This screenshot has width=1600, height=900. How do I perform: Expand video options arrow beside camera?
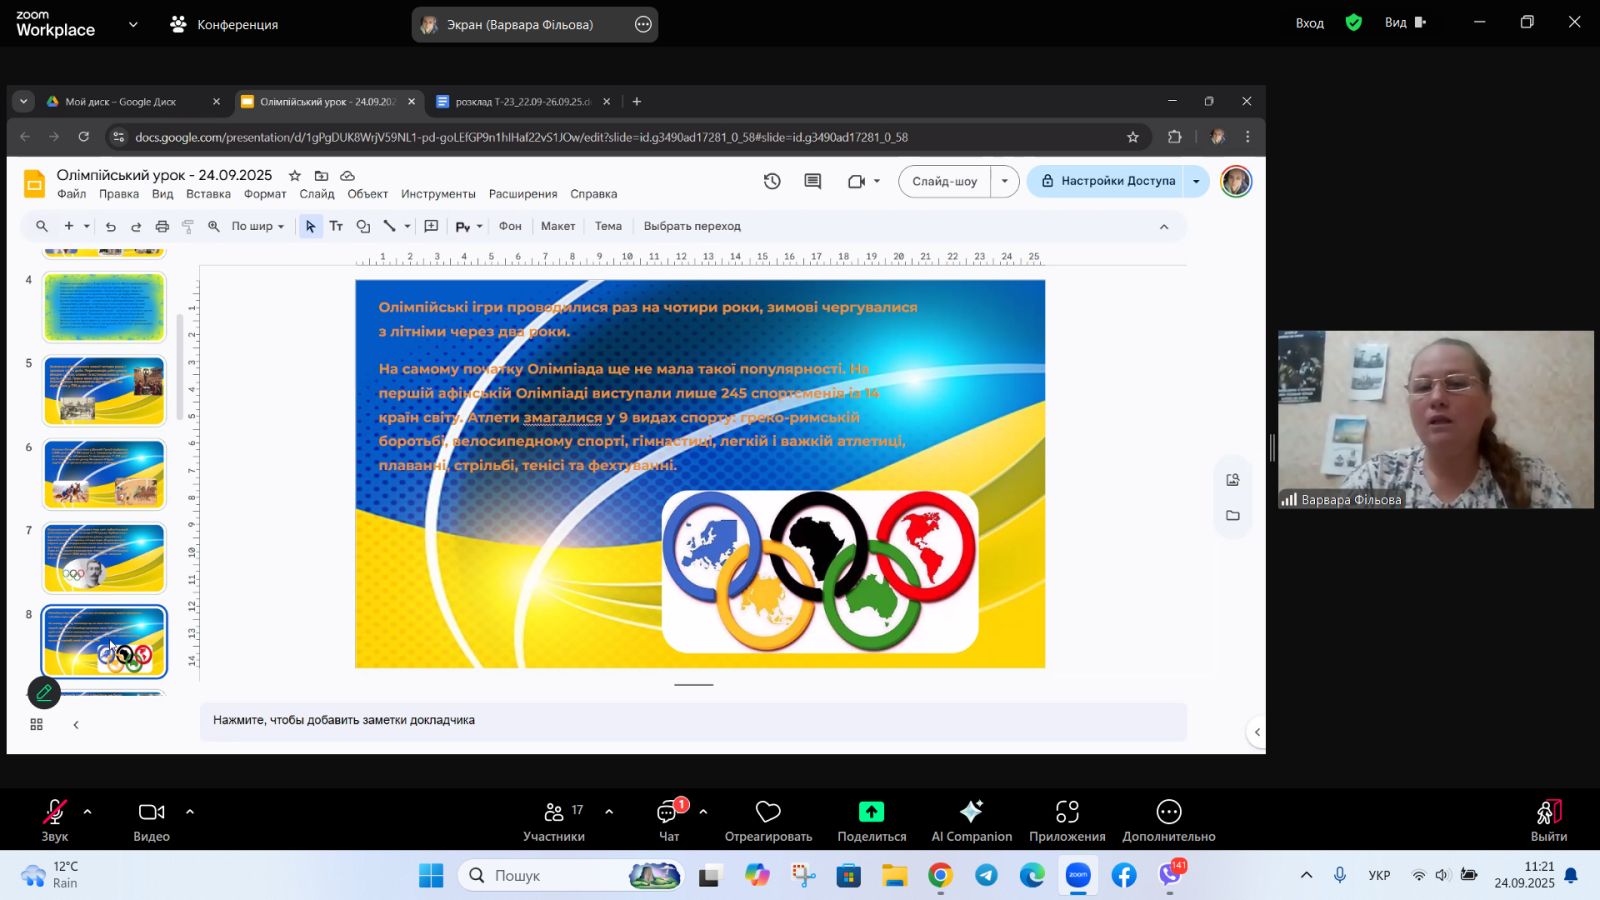click(190, 812)
